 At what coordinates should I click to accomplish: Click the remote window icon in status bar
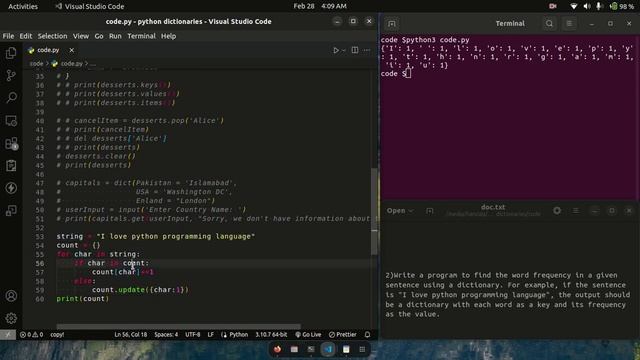pos(8,334)
